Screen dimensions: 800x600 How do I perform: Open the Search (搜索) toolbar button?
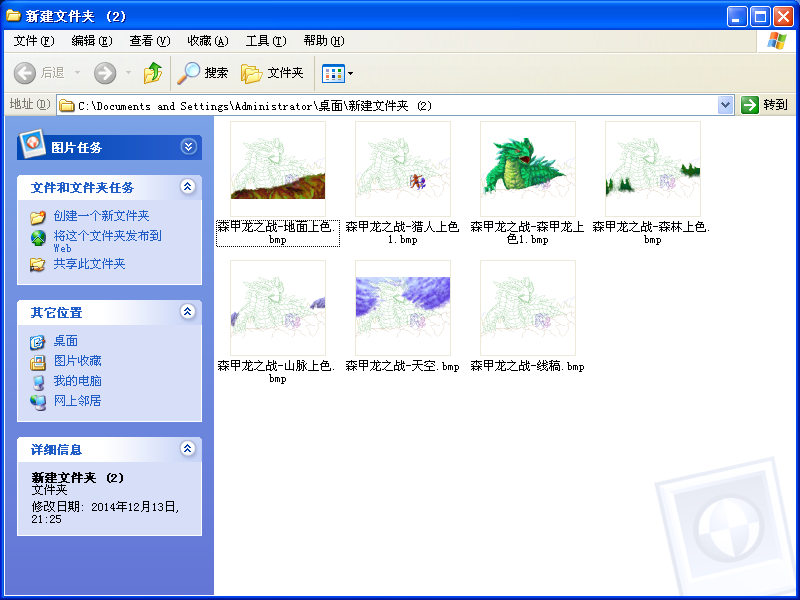point(203,73)
